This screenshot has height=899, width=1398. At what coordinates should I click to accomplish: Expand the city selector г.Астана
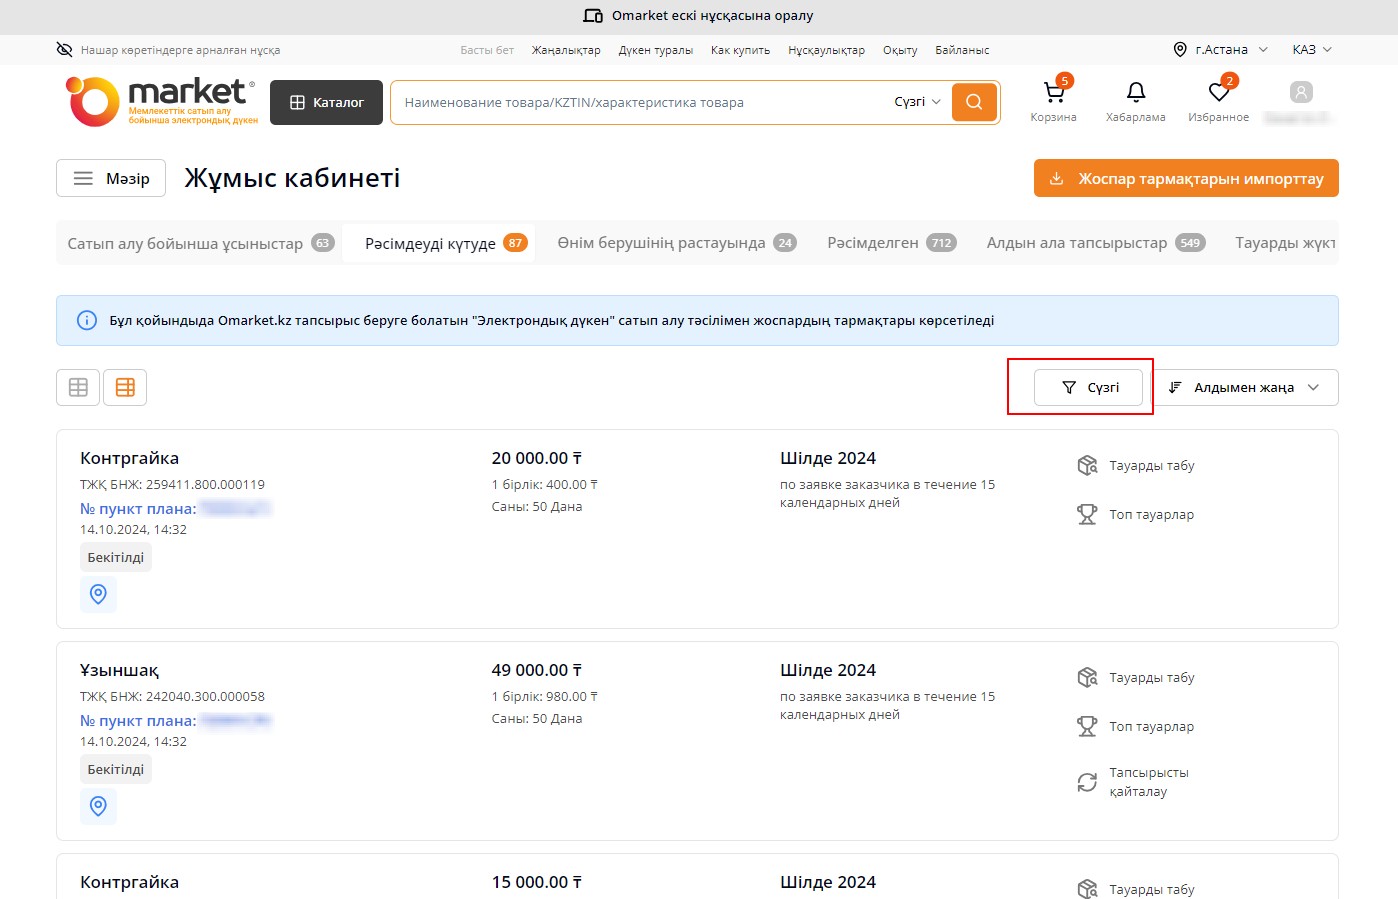pos(1220,50)
